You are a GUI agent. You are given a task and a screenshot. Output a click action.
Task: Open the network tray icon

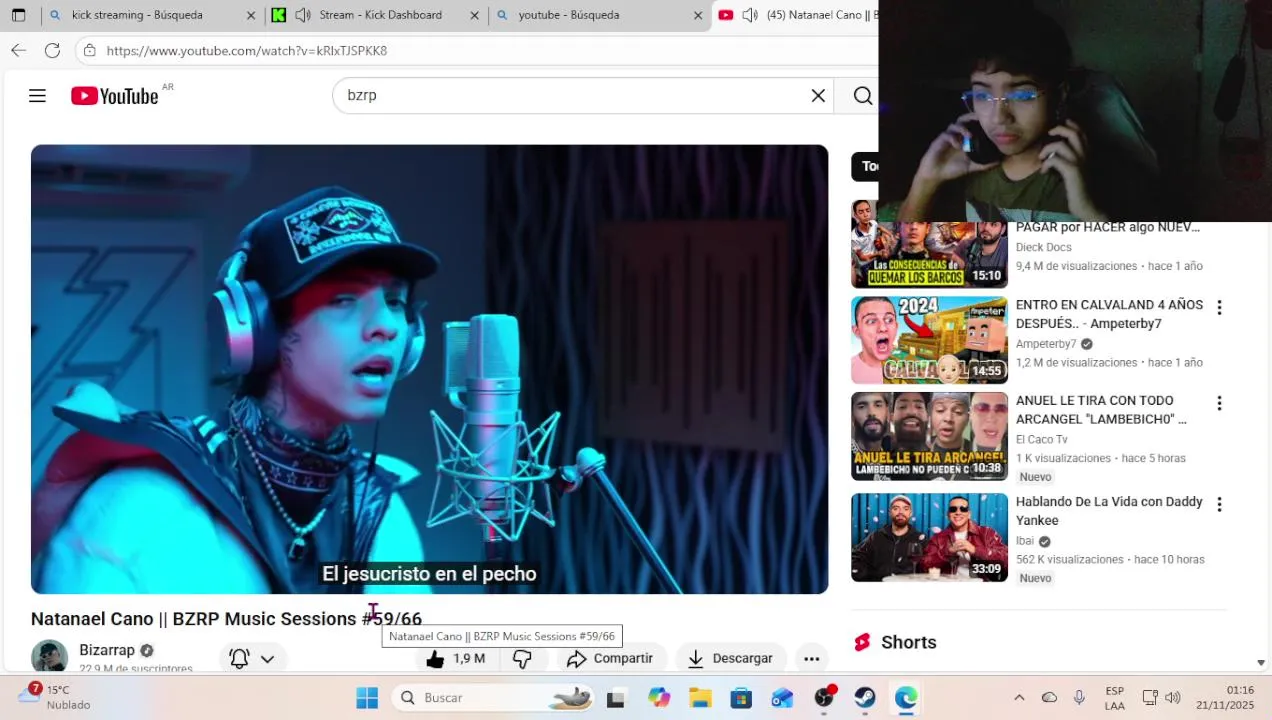tap(1150, 698)
